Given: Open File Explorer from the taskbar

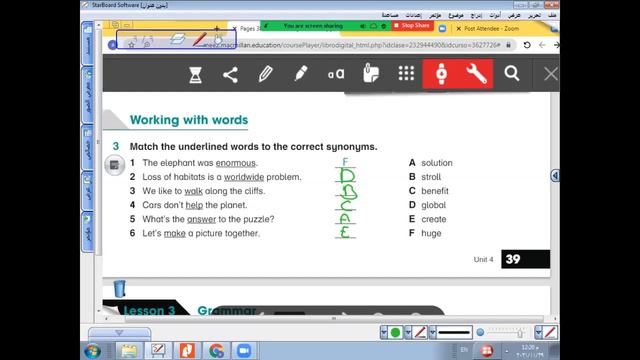Looking at the screenshot, I should pos(129,351).
